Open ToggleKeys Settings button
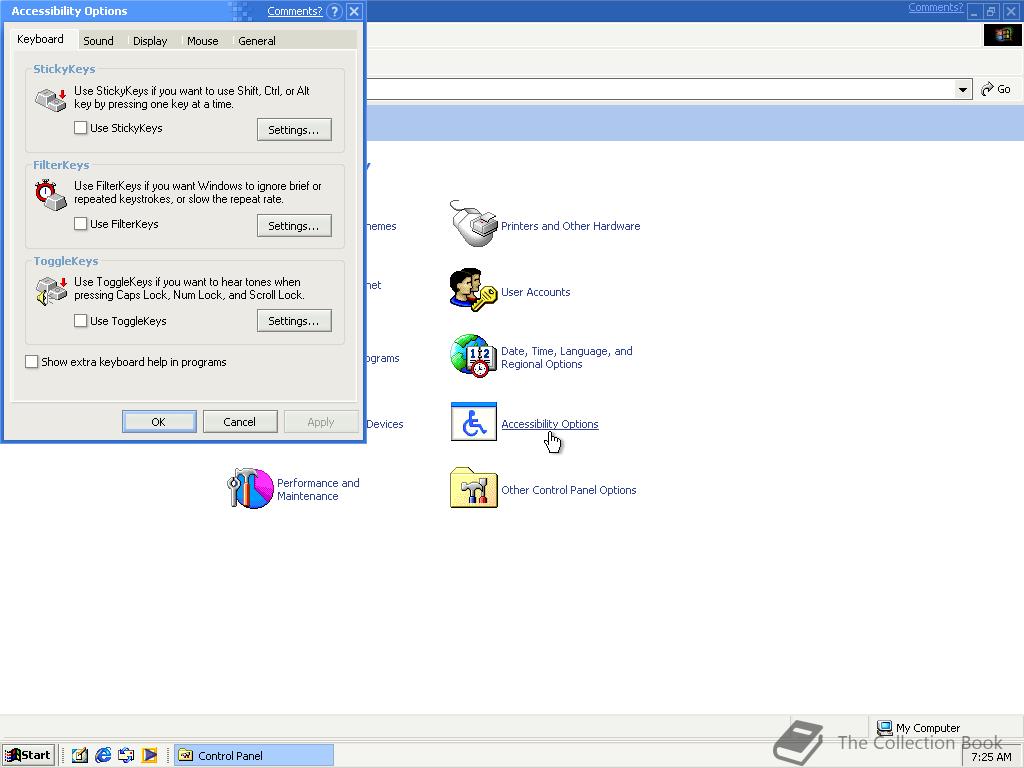This screenshot has height=768, width=1024. [x=294, y=321]
